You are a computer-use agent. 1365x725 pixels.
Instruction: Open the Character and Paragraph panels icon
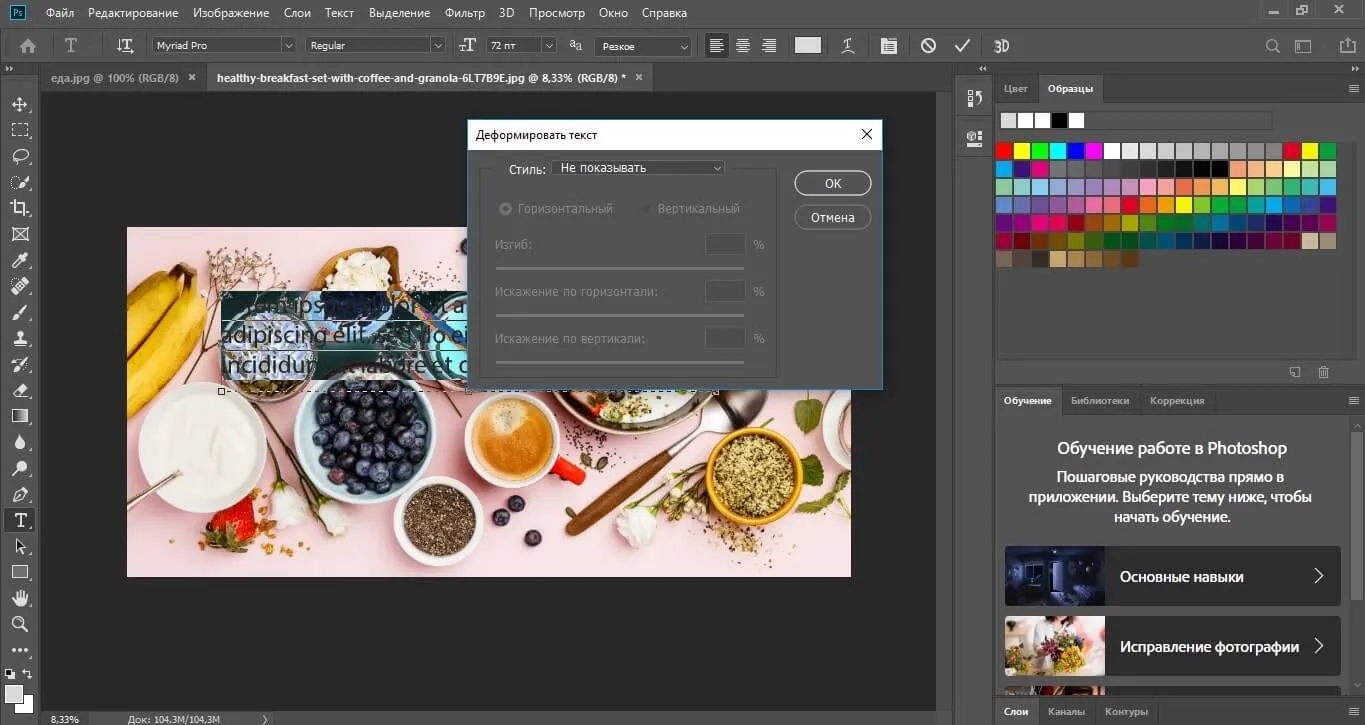pos(889,46)
